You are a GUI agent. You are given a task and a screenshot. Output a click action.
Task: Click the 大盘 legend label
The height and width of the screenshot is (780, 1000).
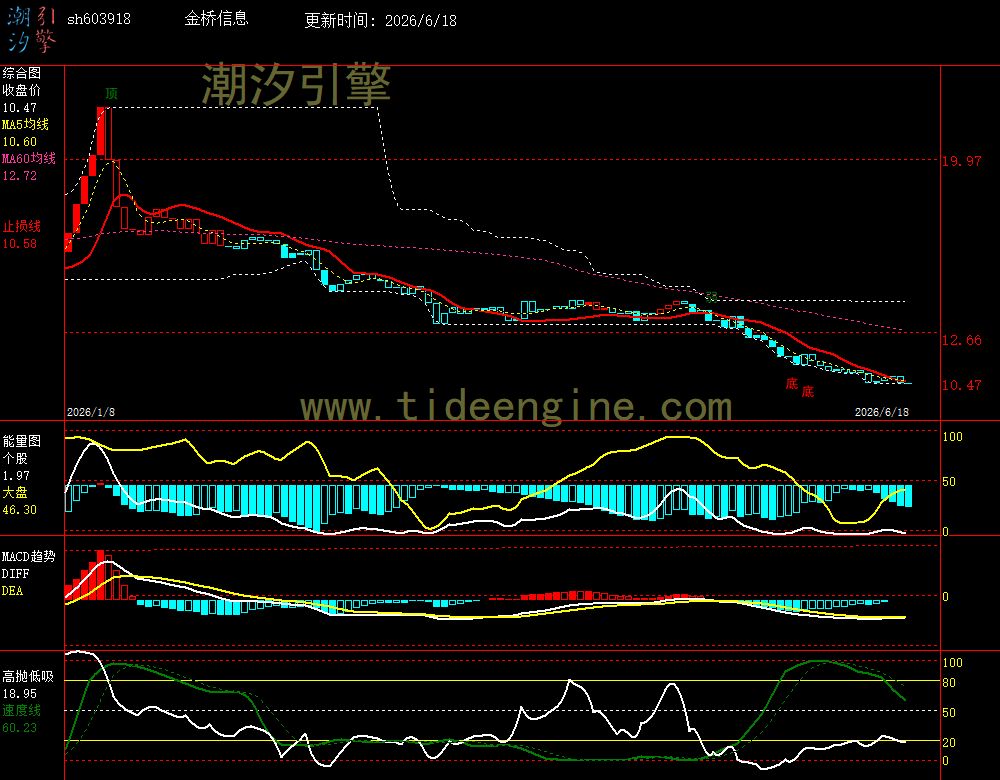point(15,492)
